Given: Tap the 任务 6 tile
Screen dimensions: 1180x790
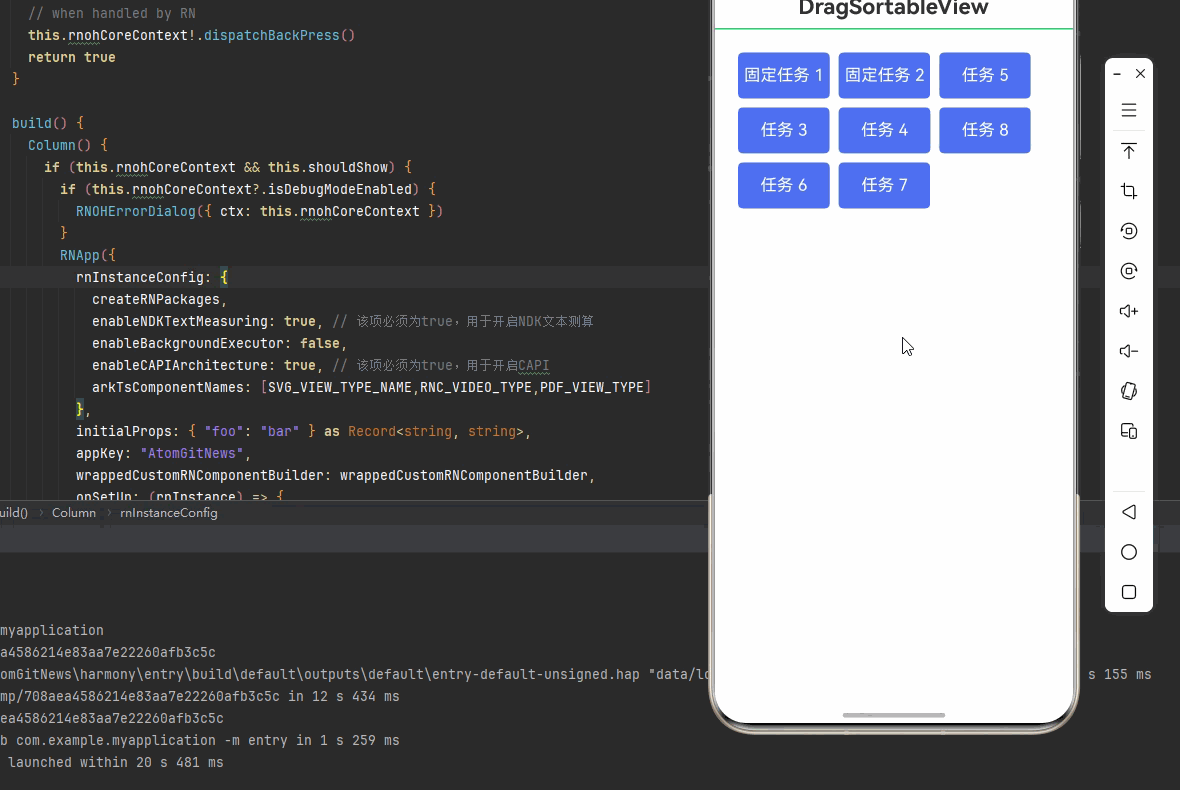Looking at the screenshot, I should [x=783, y=185].
